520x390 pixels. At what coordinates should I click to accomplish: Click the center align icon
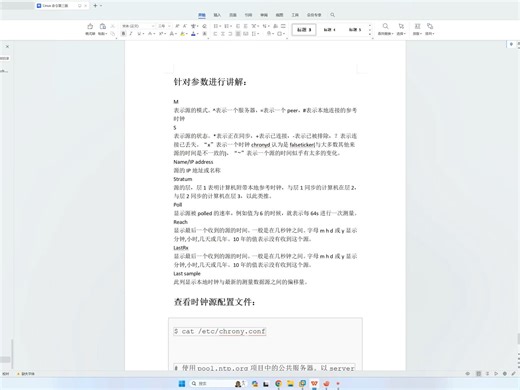click(223, 34)
